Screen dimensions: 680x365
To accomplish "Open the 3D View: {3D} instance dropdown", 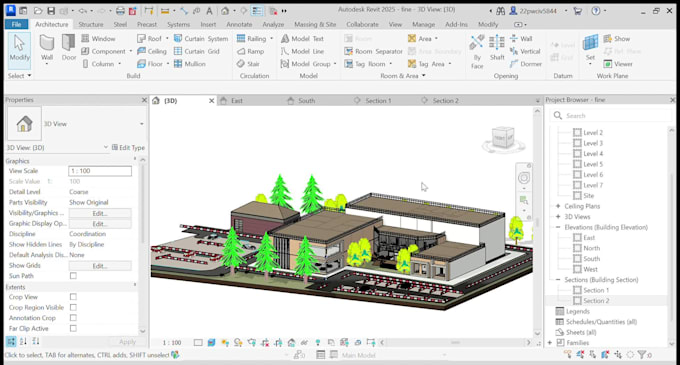I will (x=106, y=147).
